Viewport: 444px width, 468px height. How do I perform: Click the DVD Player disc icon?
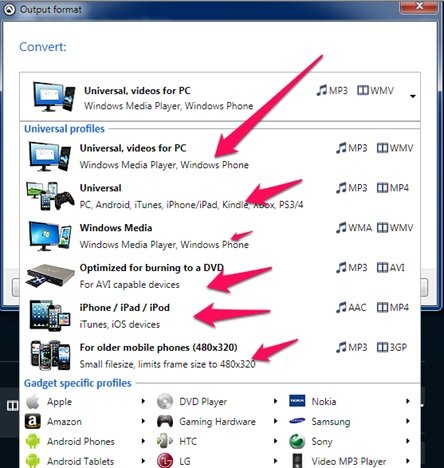(x=165, y=401)
